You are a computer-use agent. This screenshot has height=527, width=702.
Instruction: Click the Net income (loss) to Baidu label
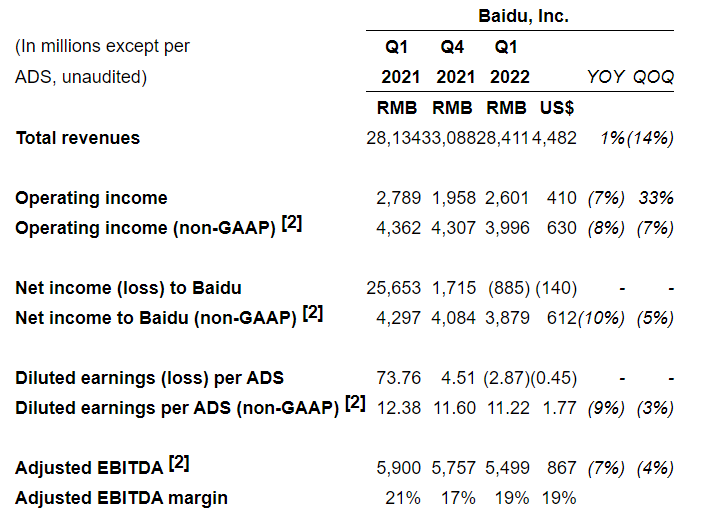pyautogui.click(x=129, y=288)
